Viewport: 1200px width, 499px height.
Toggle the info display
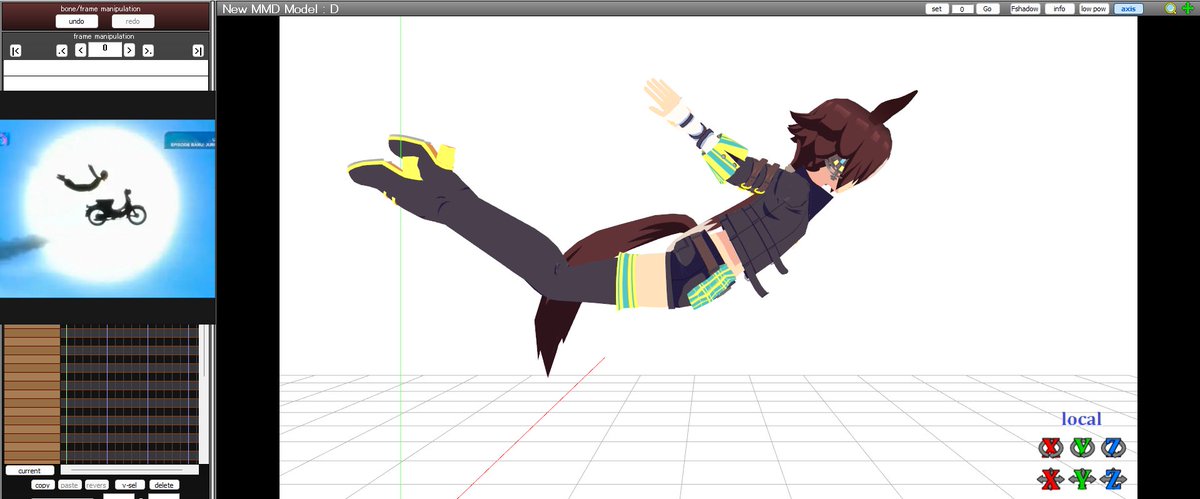1059,8
